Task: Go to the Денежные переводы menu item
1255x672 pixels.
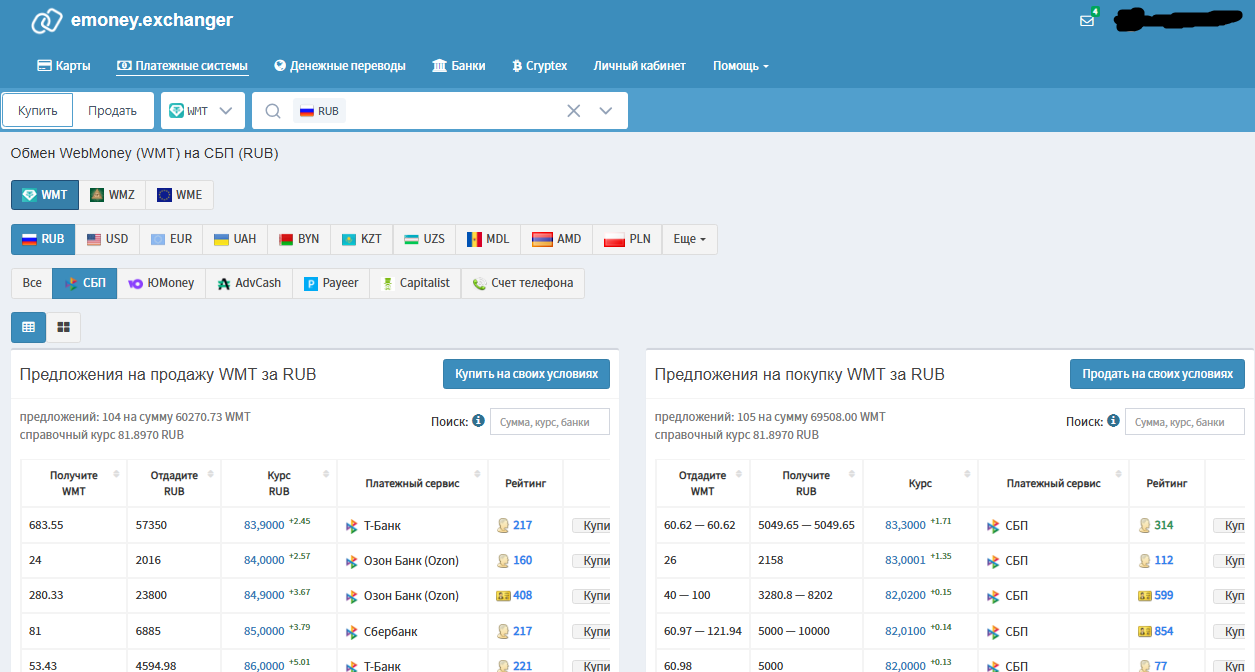Action: tap(340, 66)
